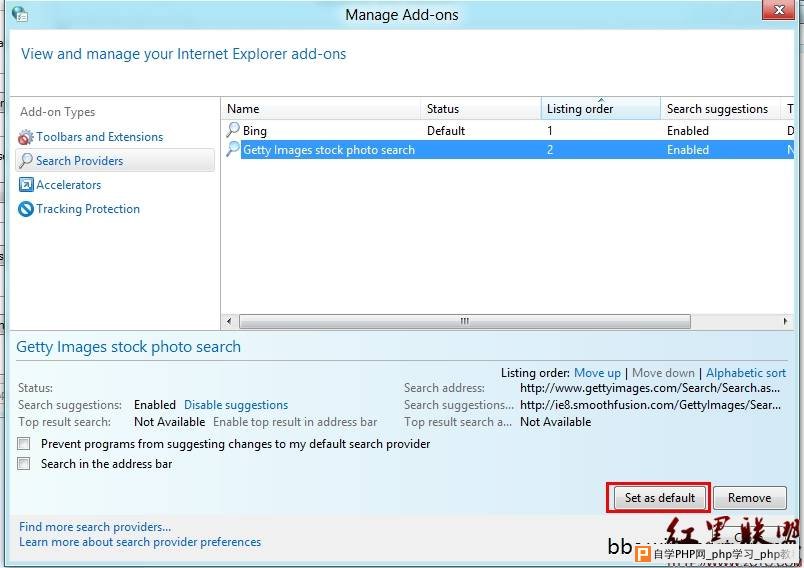Click the Bing search provider icon
Image resolution: width=804 pixels, height=568 pixels.
pyautogui.click(x=233, y=130)
